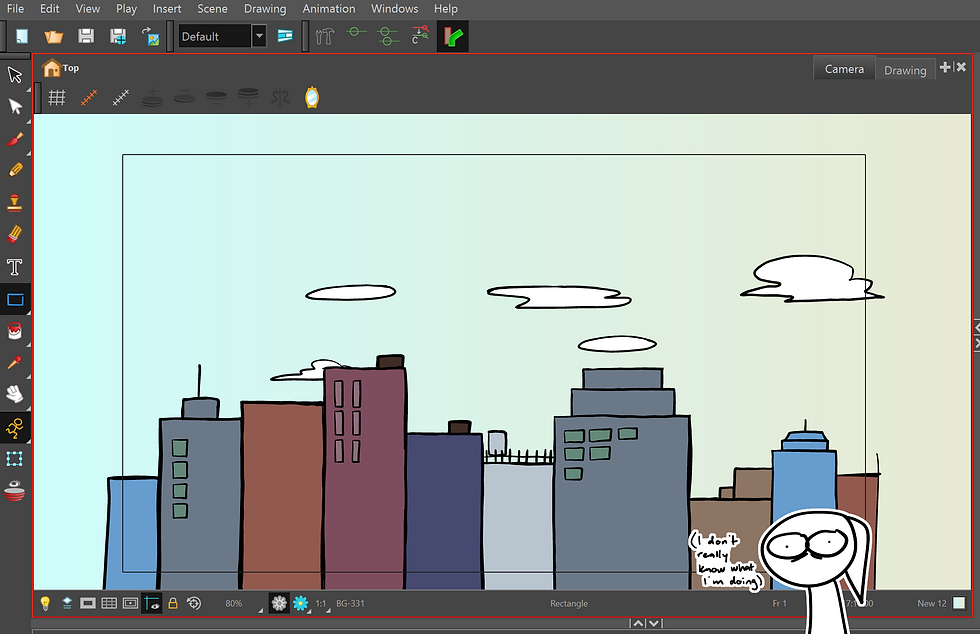The width and height of the screenshot is (980, 634).
Task: Pick the Eraser tool
Action: coord(15,234)
